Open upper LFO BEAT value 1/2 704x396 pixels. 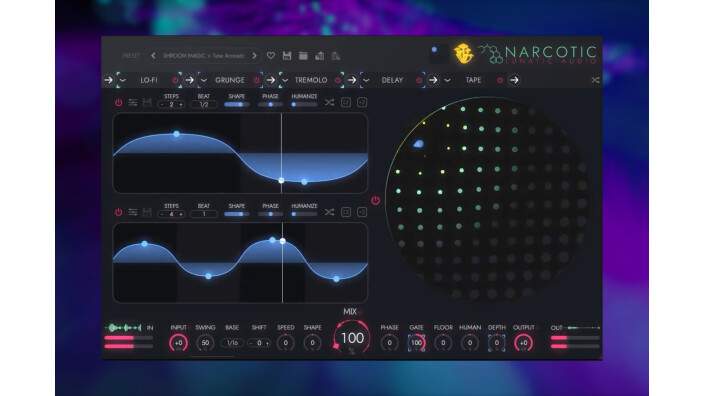tap(204, 105)
